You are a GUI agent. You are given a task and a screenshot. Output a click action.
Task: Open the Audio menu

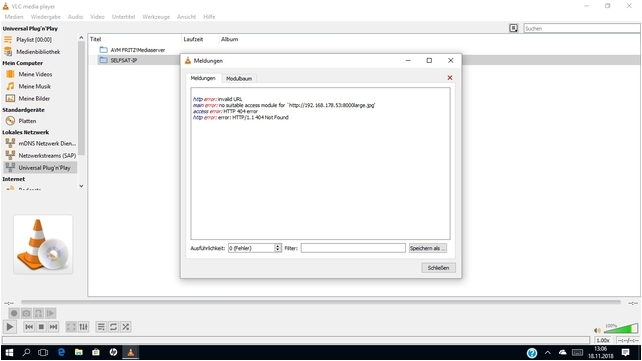[75, 17]
